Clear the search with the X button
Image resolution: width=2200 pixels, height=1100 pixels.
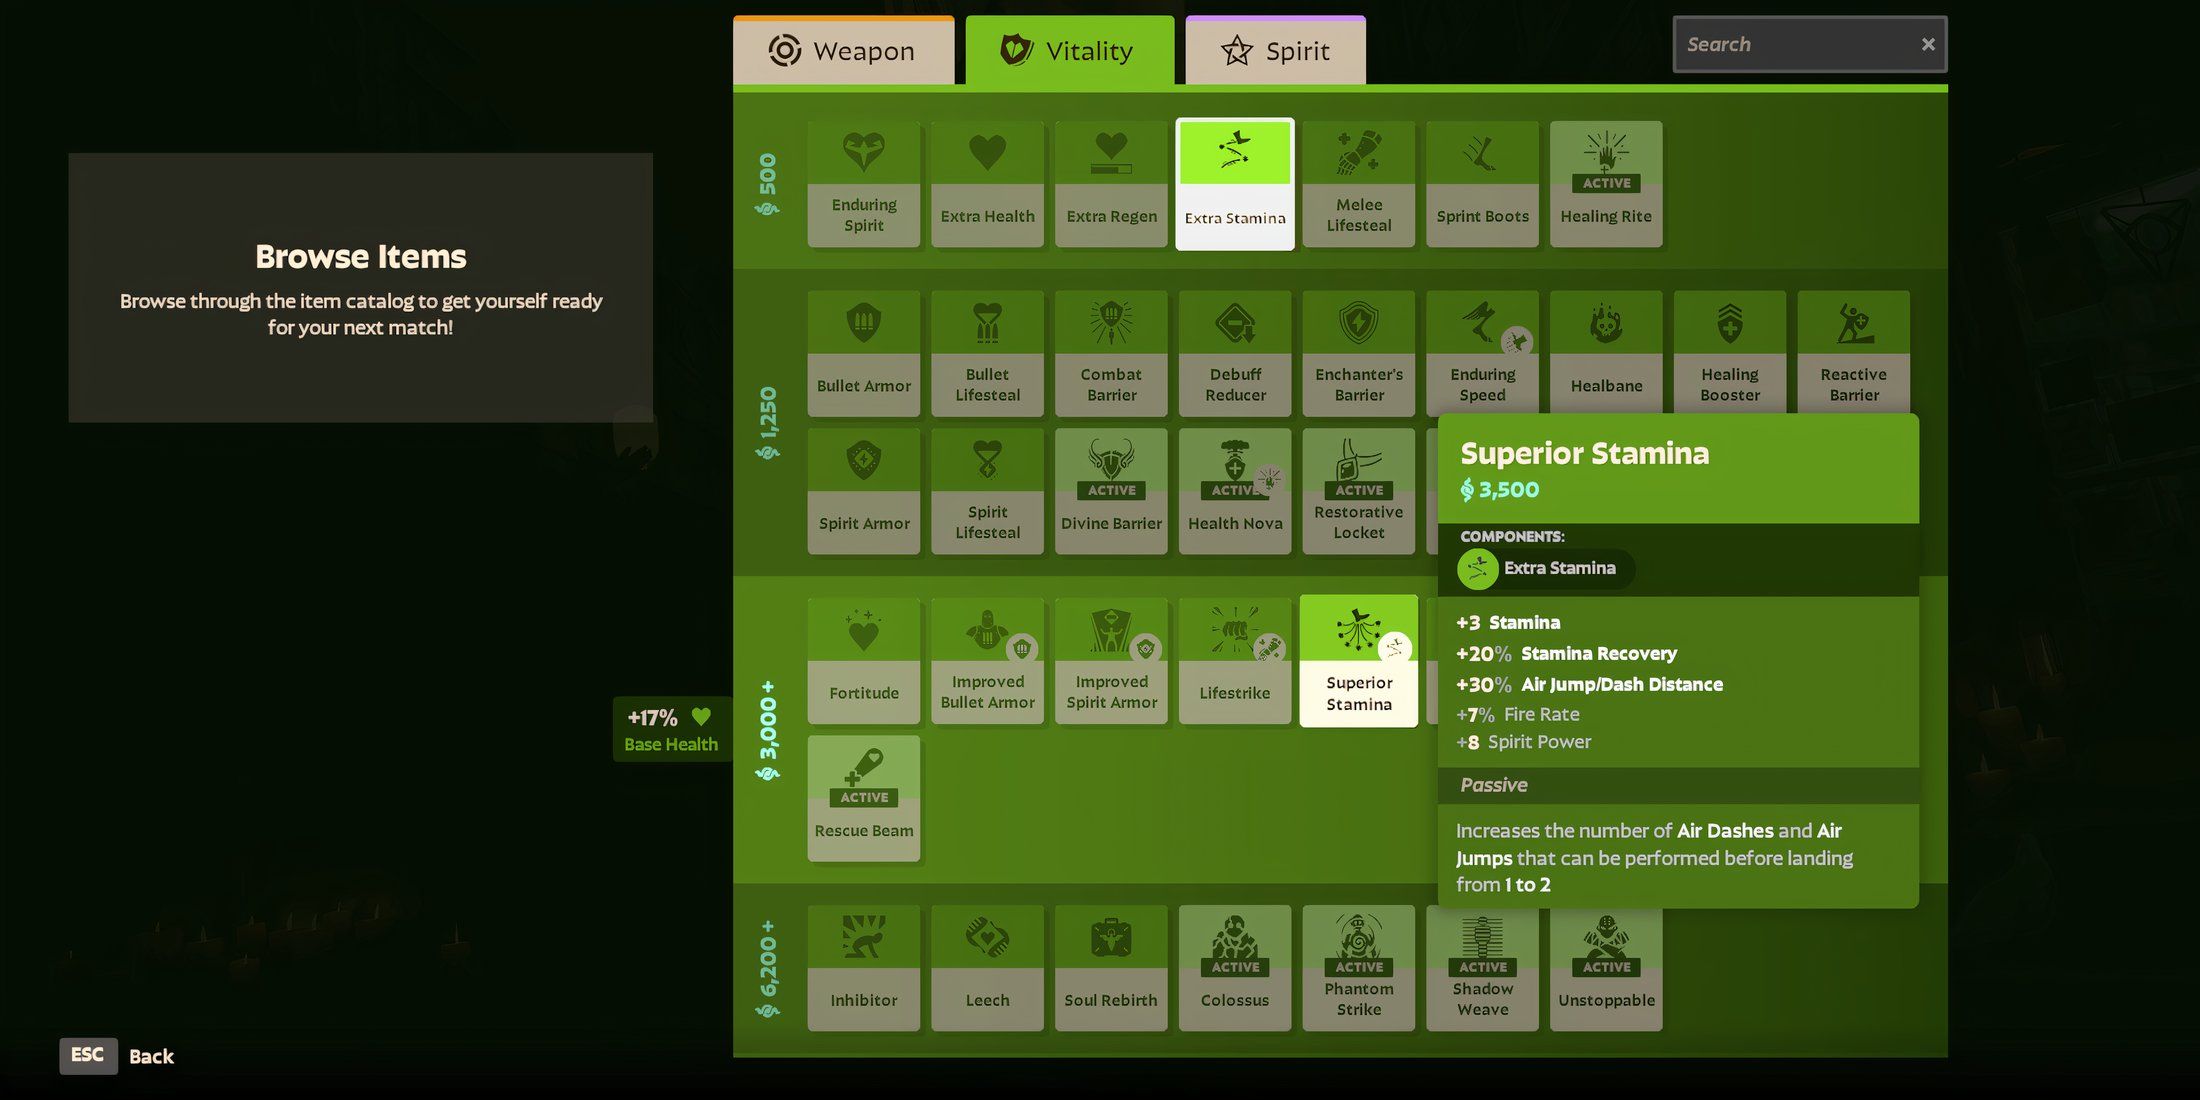1927,44
